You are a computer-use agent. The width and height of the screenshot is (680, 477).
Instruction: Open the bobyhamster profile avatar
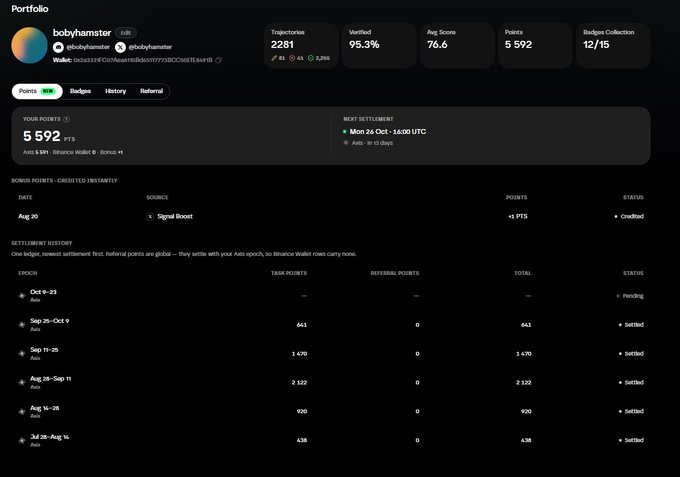click(29, 46)
